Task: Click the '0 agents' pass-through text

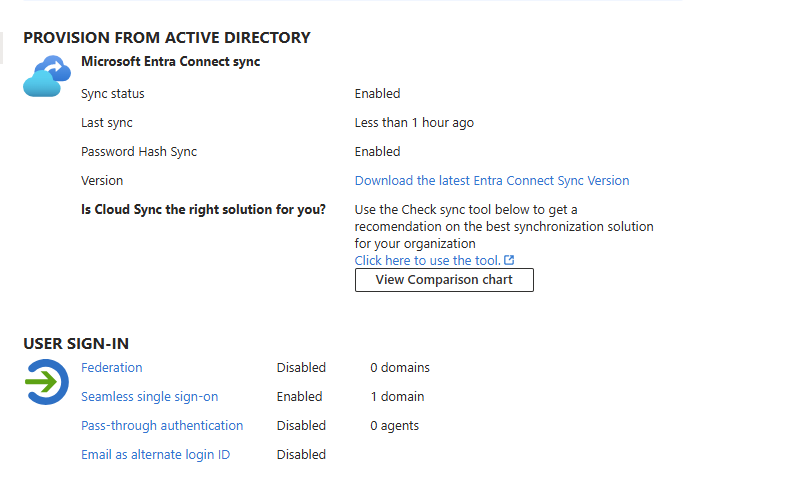Action: click(394, 425)
